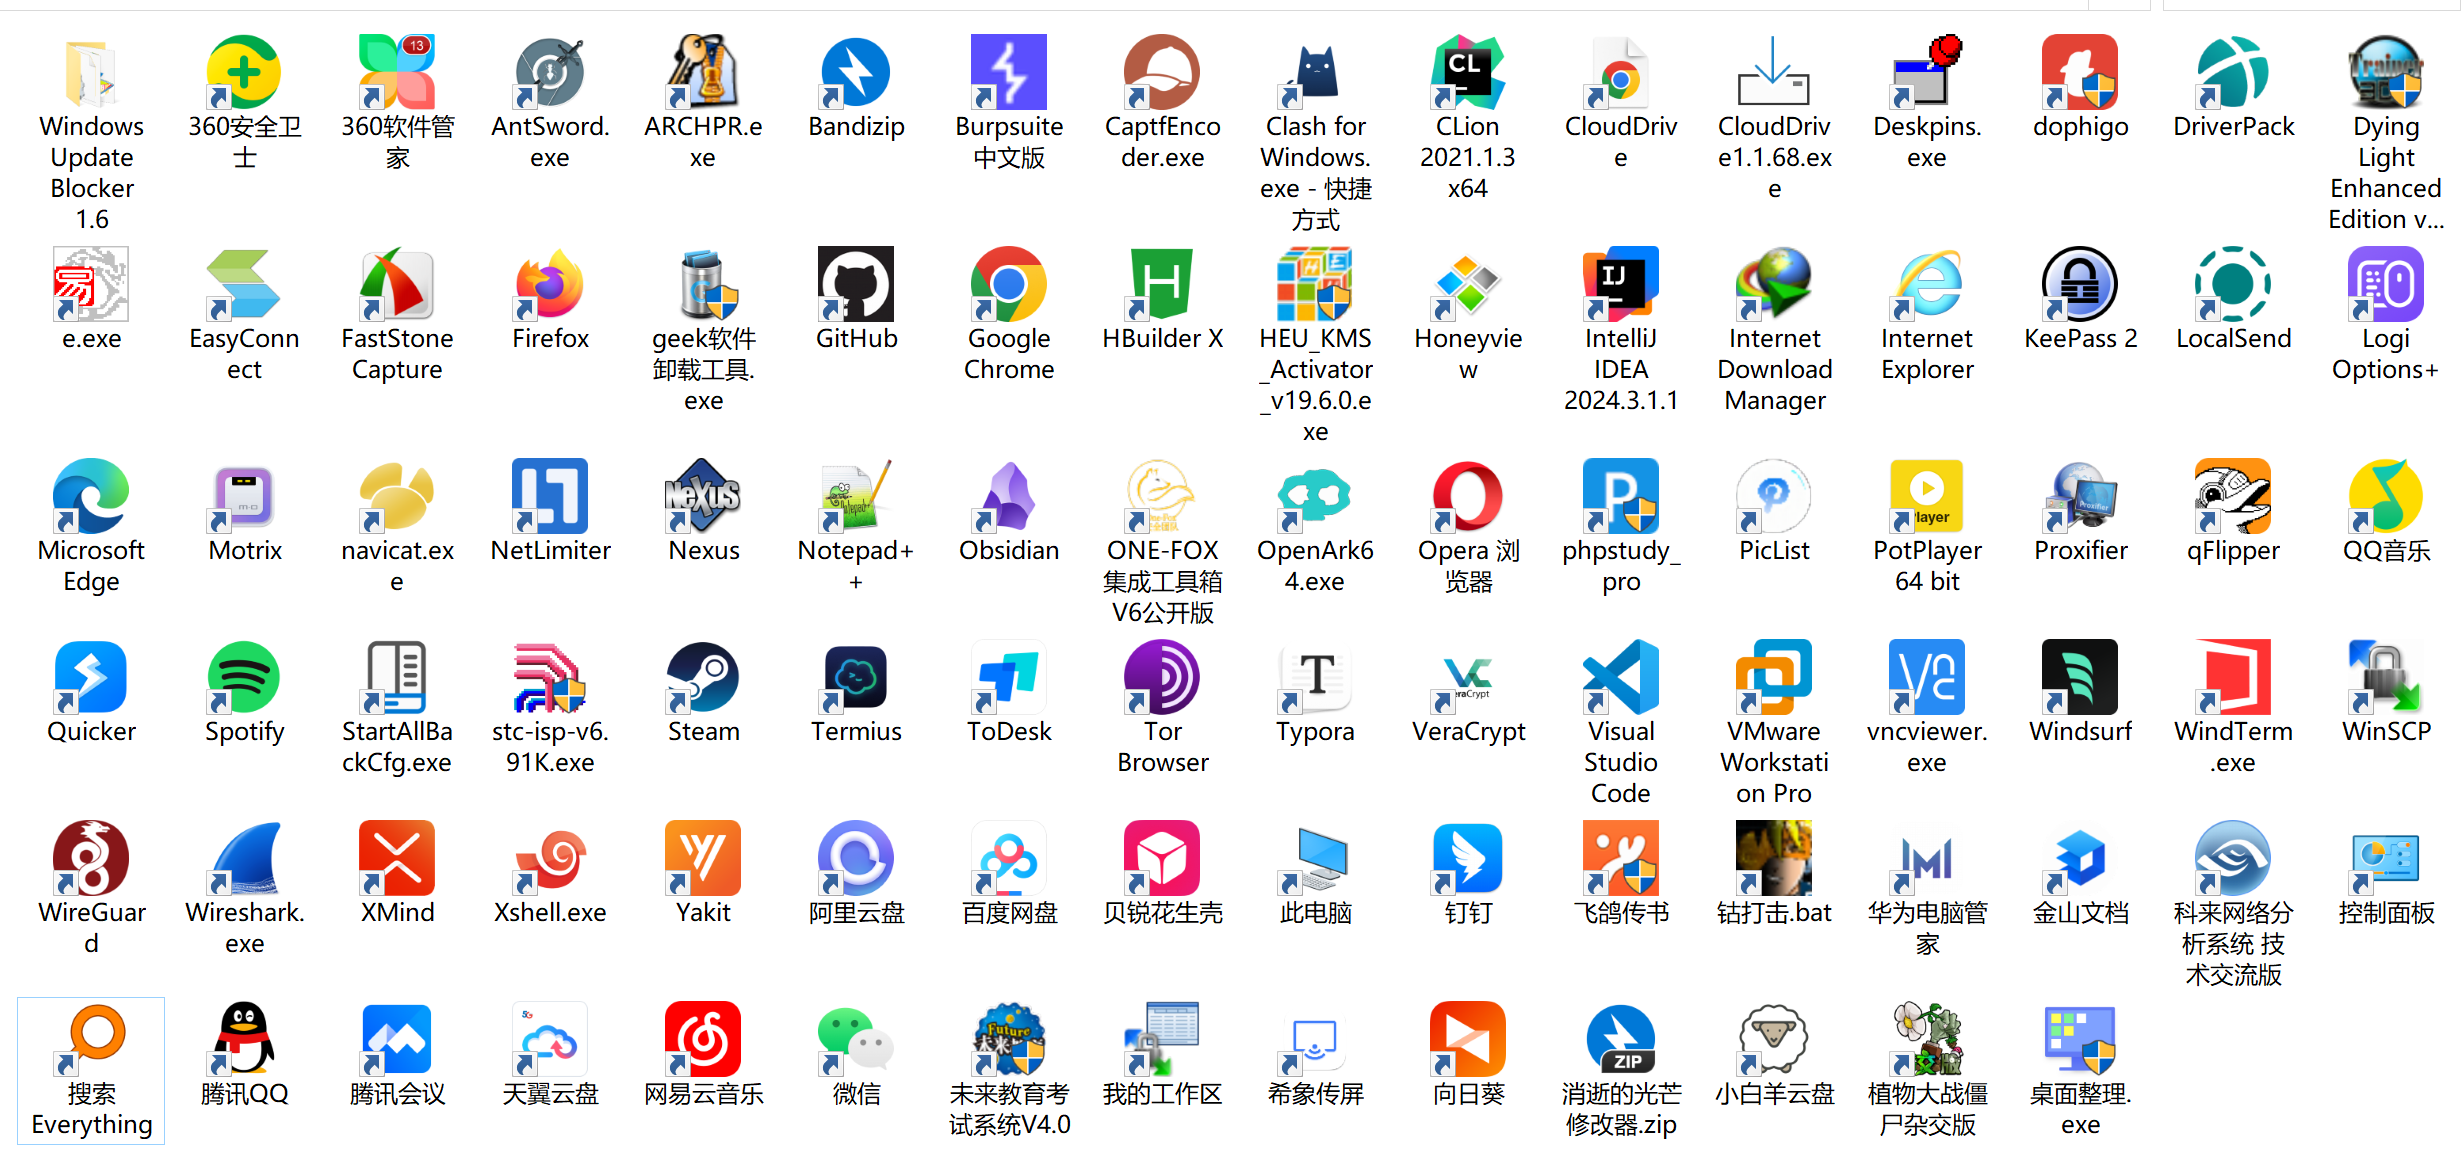The image size is (2463, 1171).
Task: Select the Termius icon
Action: click(x=856, y=677)
